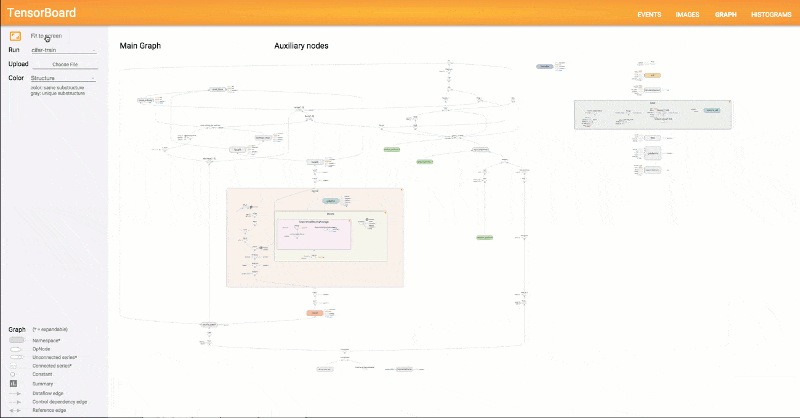
Task: Click the Fit to screen icon
Action: pyautogui.click(x=16, y=37)
